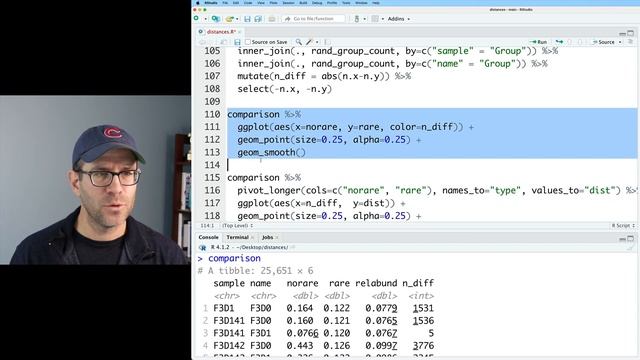
Task: Expand the recent files dropdown arrow
Action: 237,19
